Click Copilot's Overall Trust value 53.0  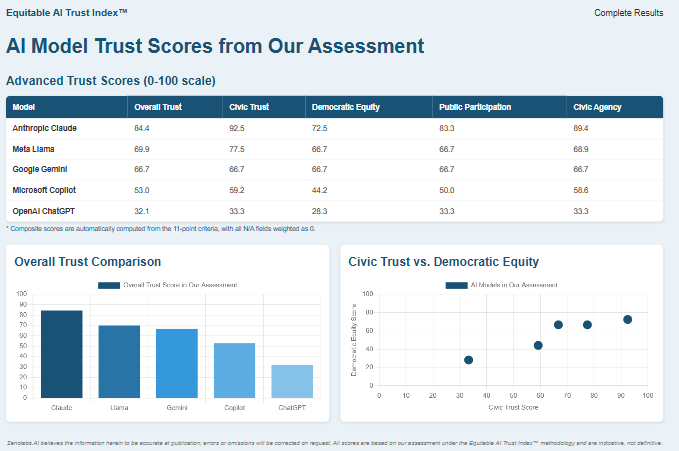tap(142, 190)
